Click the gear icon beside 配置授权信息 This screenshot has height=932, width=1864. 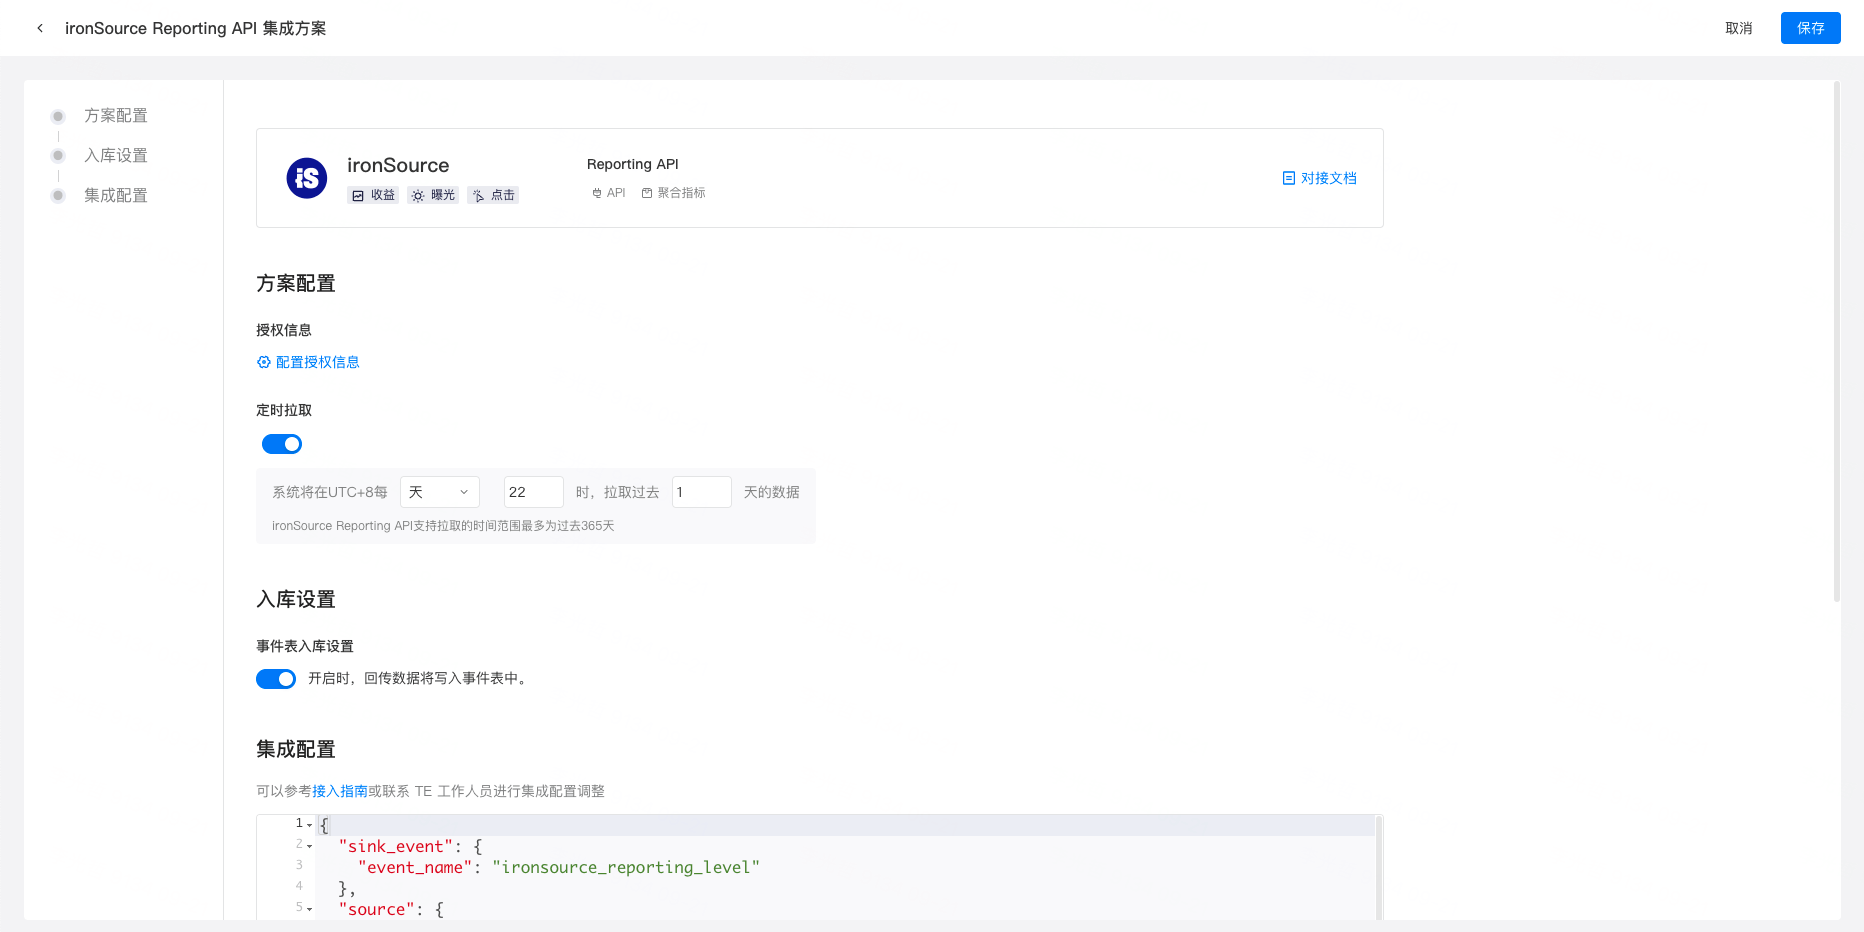click(x=264, y=361)
